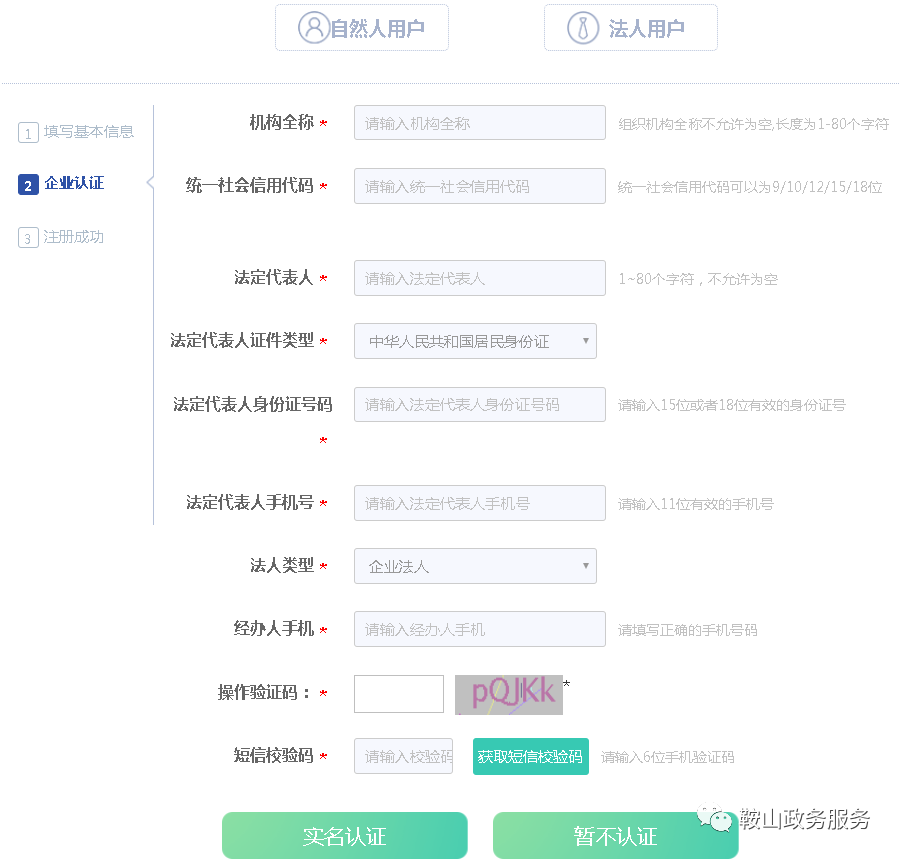
Task: Click the badge icon on 法人用户 tab
Action: click(582, 27)
